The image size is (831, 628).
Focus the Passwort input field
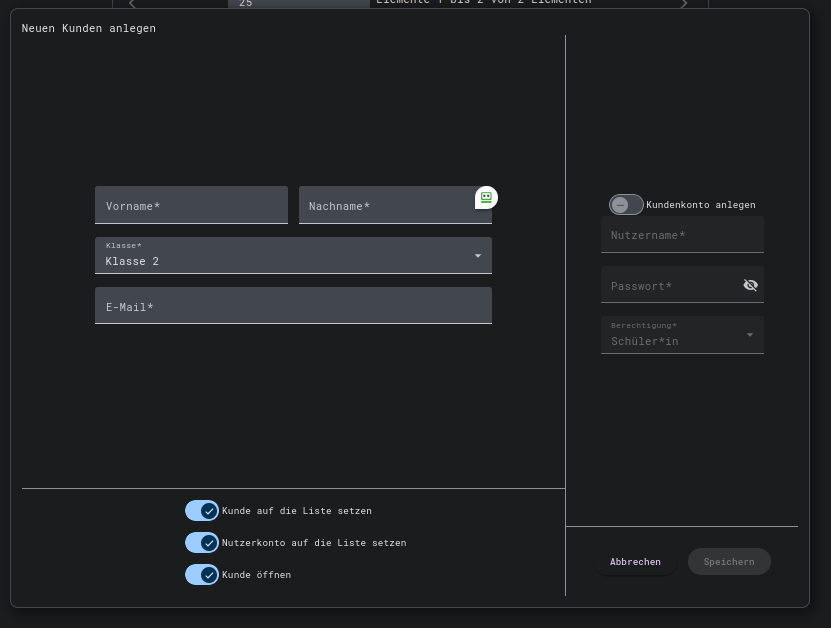(x=670, y=285)
